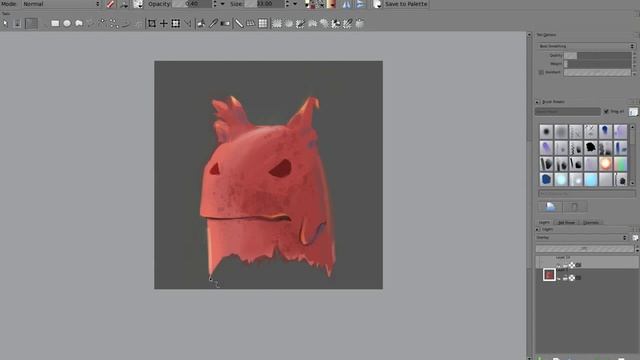Toggle the eraser mode icon
Image resolution: width=640 pixels, height=360 pixels.
point(110,4)
